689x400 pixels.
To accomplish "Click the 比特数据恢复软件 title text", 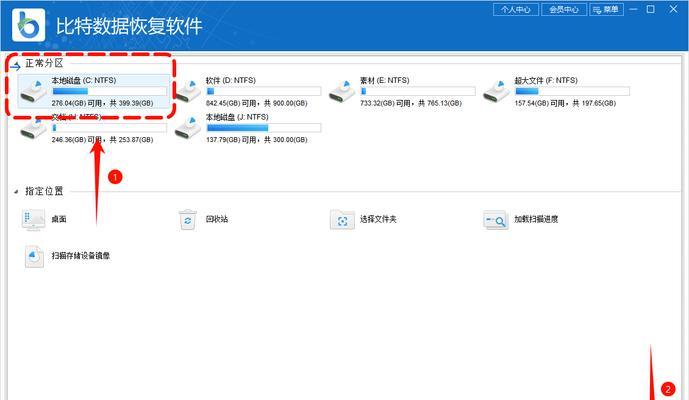I will (x=129, y=26).
